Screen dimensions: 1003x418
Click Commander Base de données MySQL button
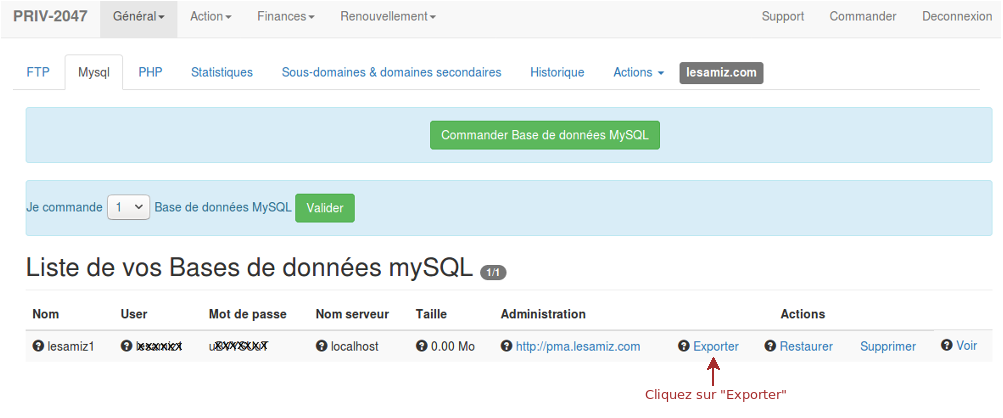pyautogui.click(x=545, y=135)
